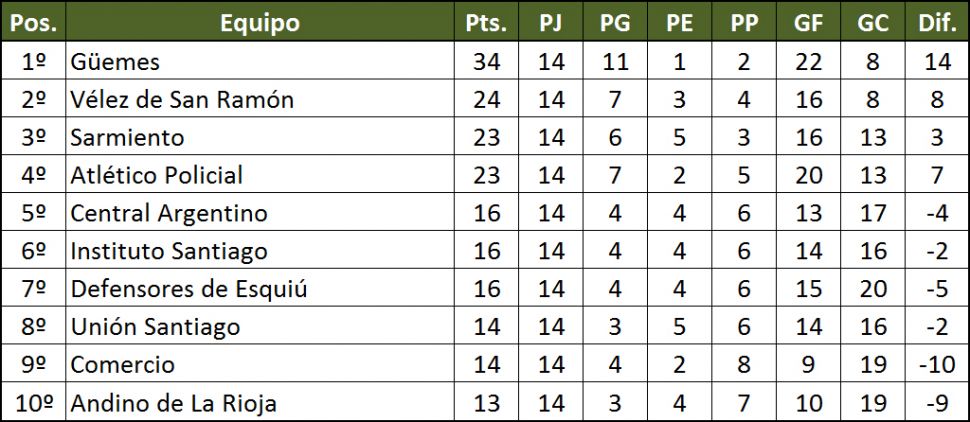970x422 pixels.
Task: Select the Sarmiento team name
Action: click(127, 138)
